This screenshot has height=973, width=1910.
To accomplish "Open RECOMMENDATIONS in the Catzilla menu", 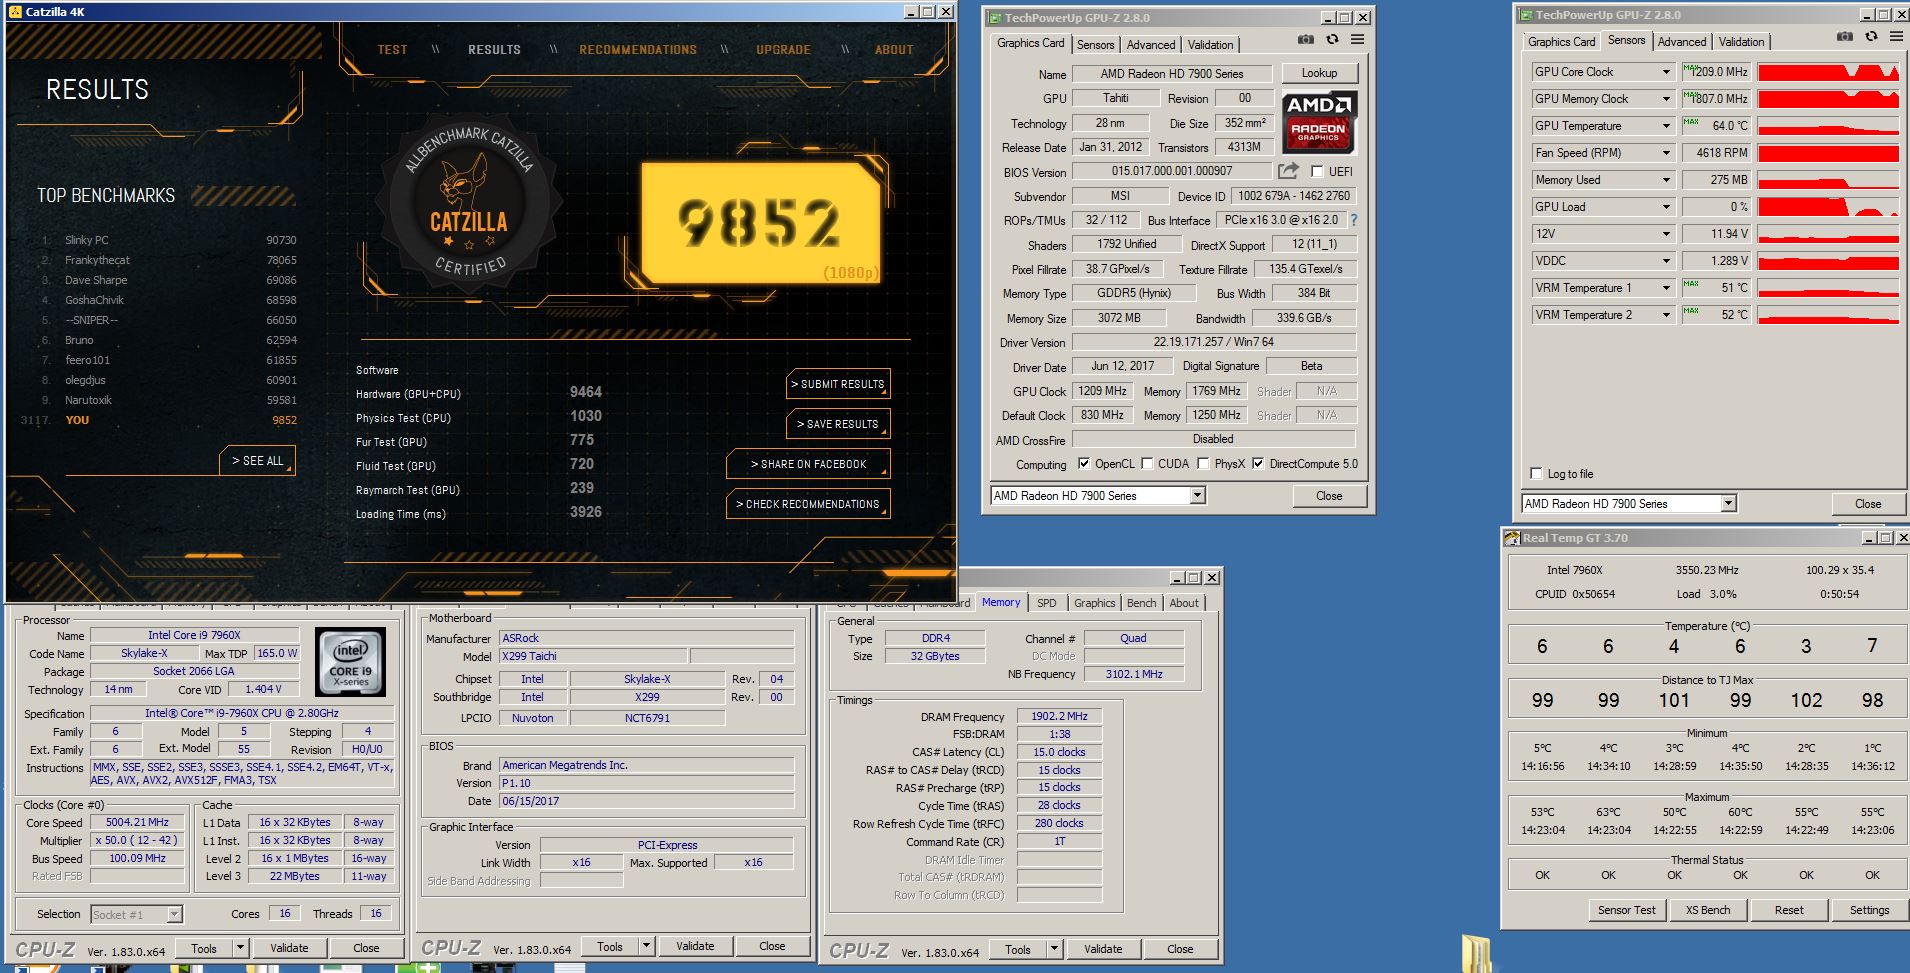I will (638, 50).
